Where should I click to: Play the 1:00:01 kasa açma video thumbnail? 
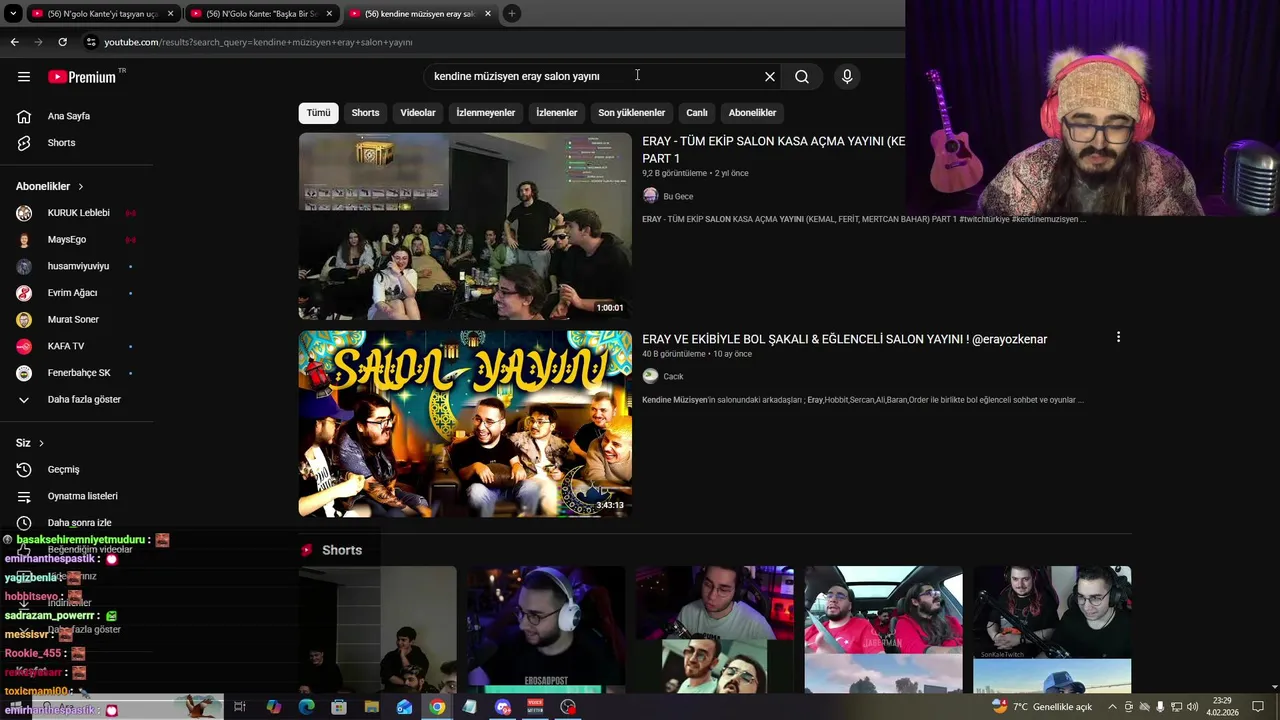pos(465,226)
